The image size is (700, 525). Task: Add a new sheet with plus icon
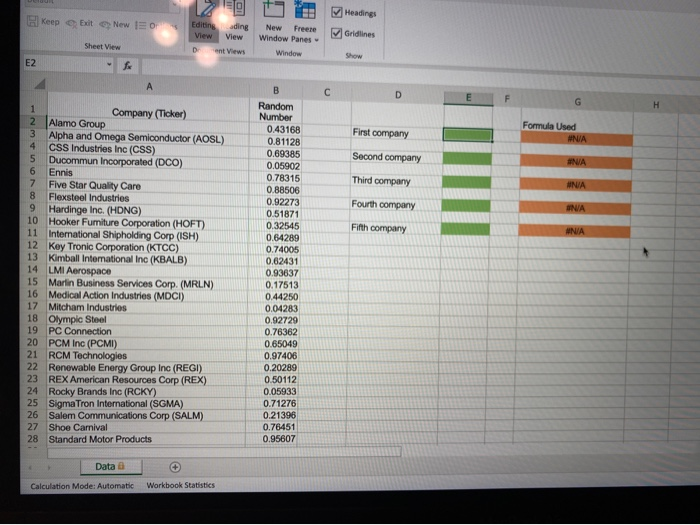point(175,467)
